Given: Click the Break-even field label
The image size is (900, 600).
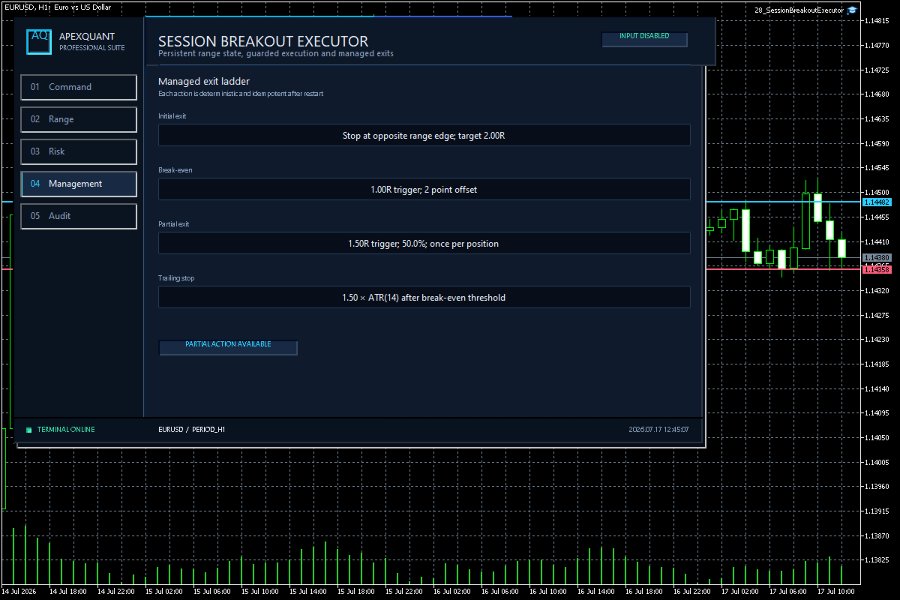Looking at the screenshot, I should pyautogui.click(x=175, y=170).
